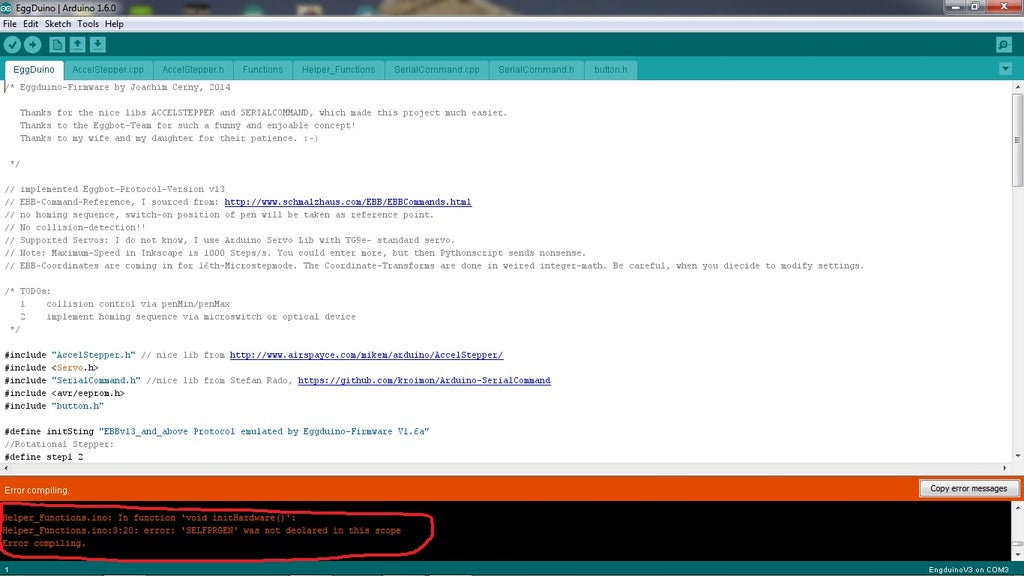
Task: Click the console scroll up arrow
Action: click(x=1017, y=507)
